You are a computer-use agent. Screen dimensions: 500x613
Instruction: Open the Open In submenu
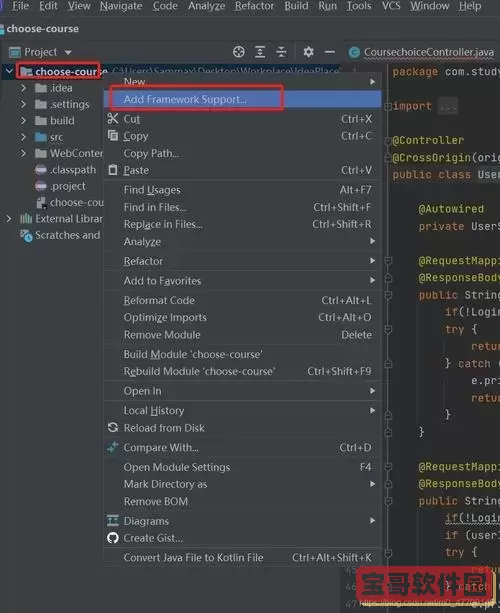point(242,391)
